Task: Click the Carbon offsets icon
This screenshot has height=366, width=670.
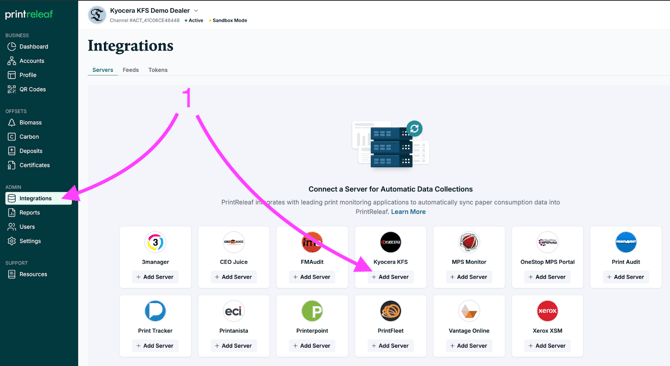Action: [12, 137]
